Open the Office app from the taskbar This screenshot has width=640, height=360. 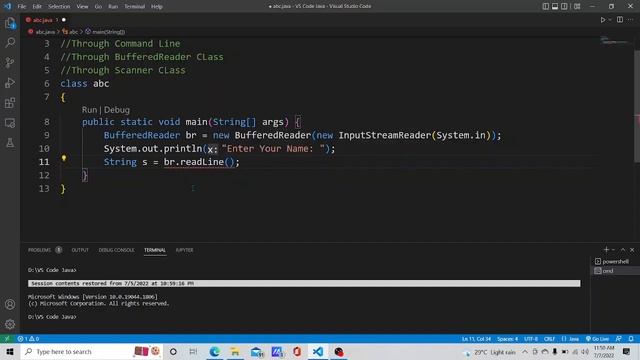[297, 351]
